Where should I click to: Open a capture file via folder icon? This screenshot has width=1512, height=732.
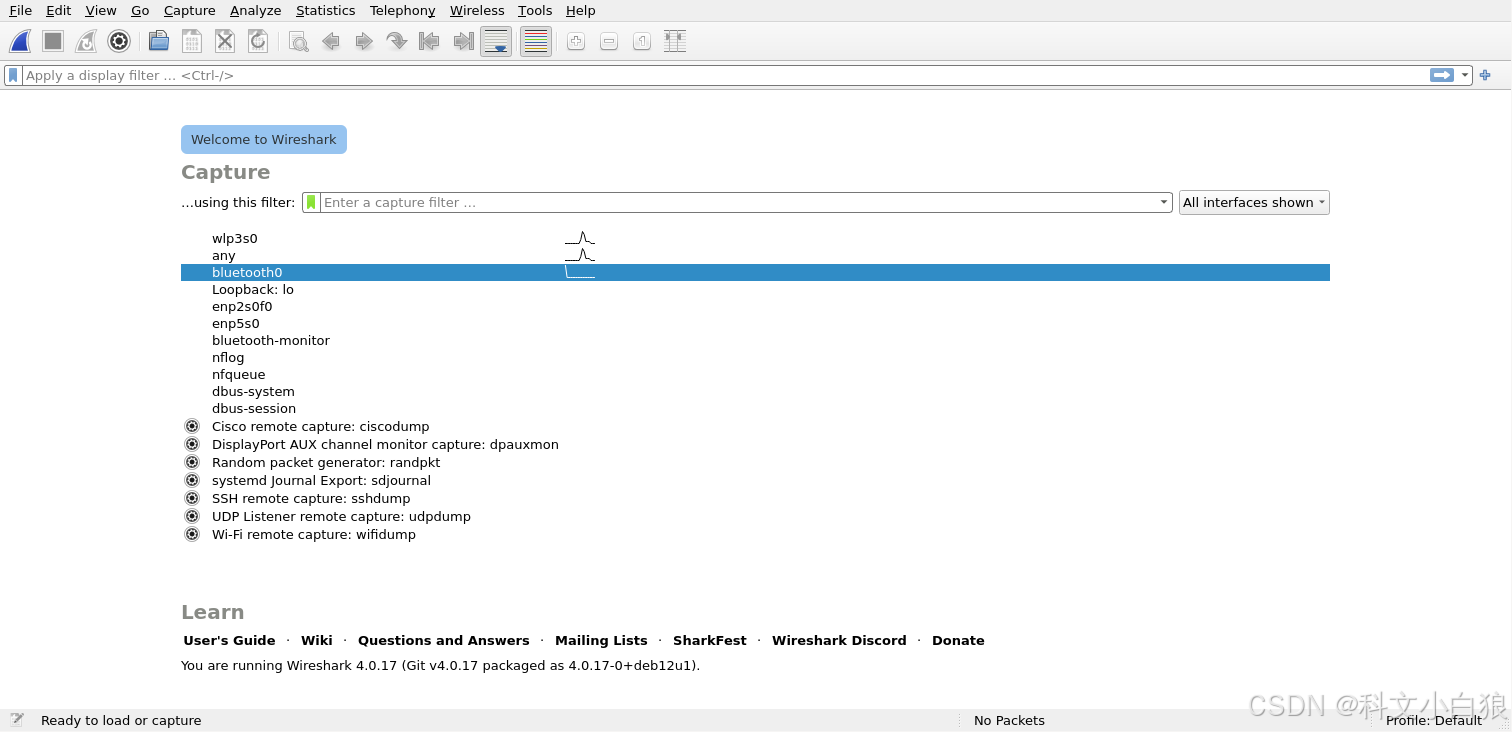(x=158, y=41)
